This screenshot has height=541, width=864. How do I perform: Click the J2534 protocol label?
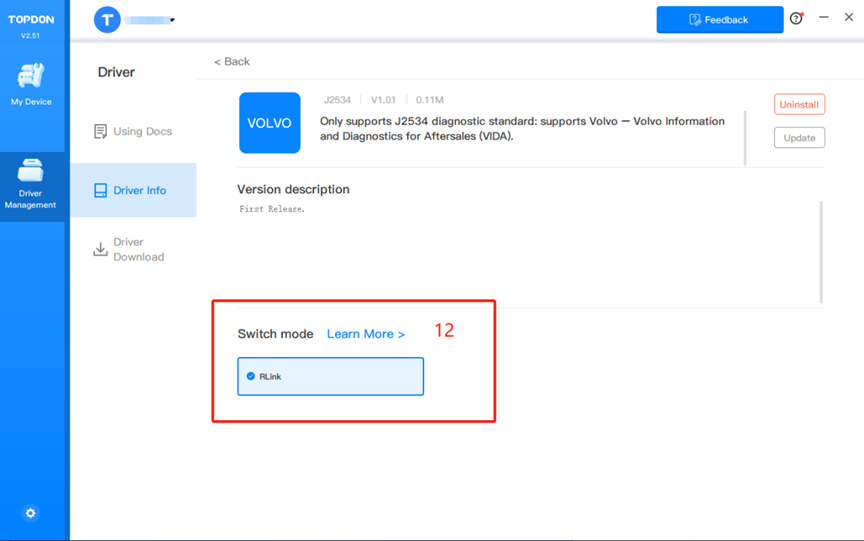coord(337,100)
